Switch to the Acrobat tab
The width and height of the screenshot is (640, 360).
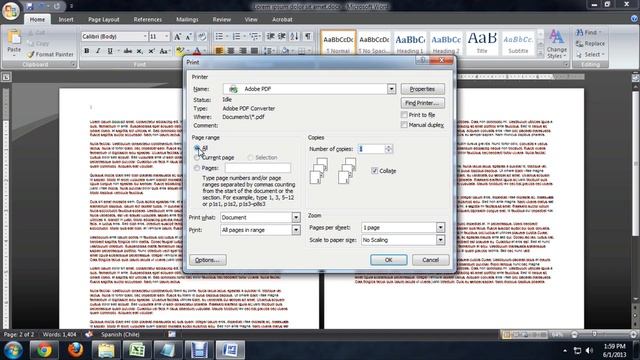click(x=282, y=19)
